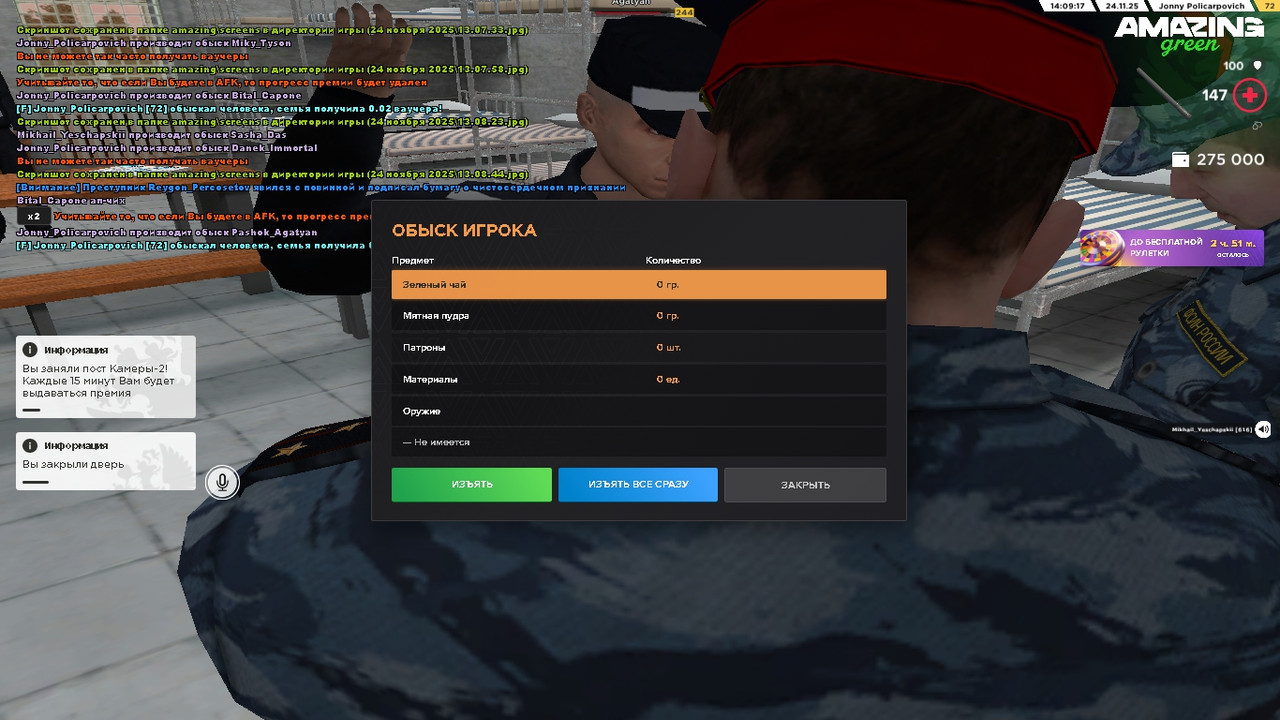
Task: Click the Amazing green server logo
Action: click(x=1190, y=35)
